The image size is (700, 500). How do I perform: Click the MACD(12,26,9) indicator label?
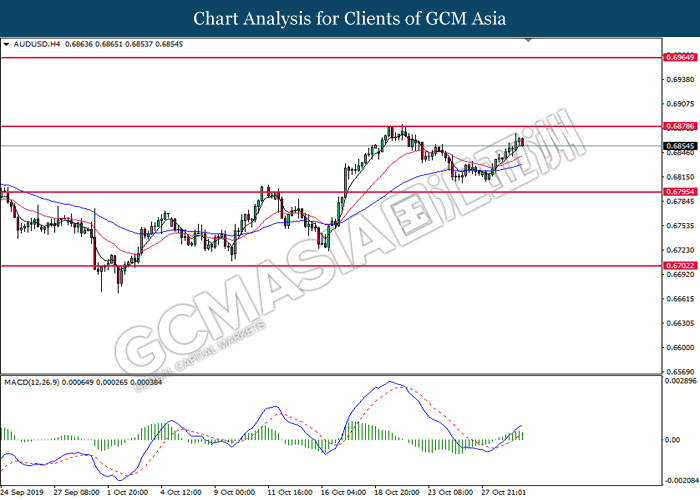(36, 355)
